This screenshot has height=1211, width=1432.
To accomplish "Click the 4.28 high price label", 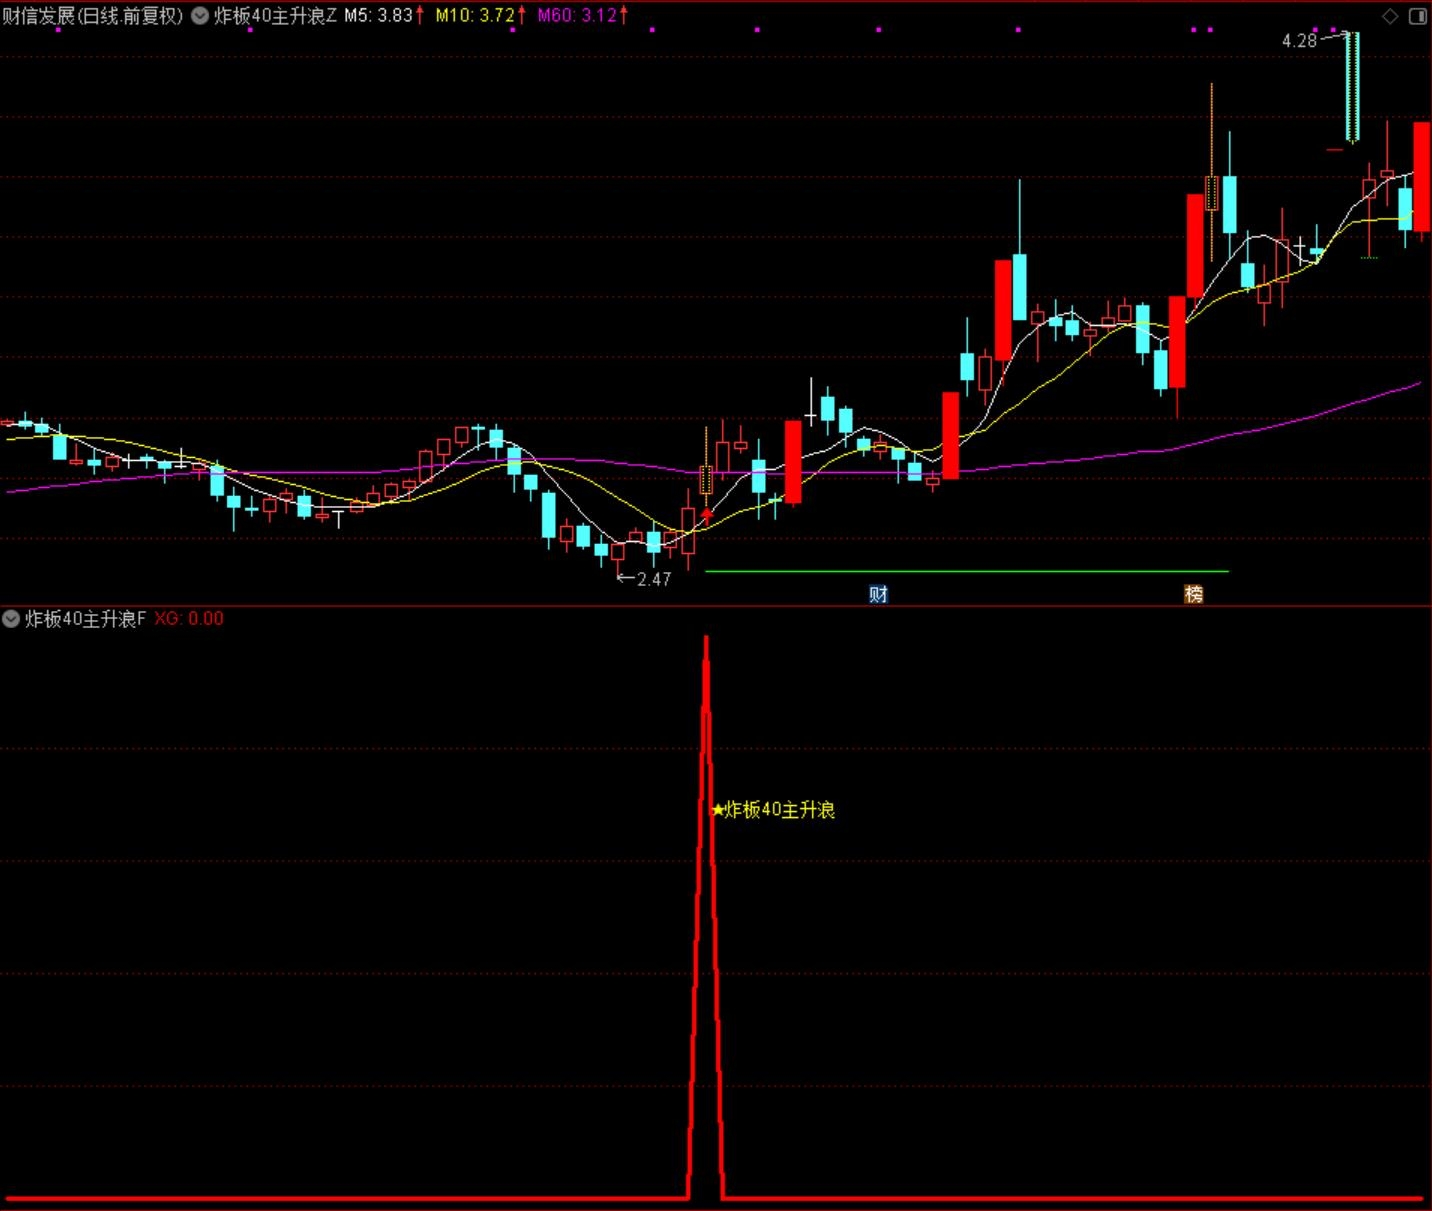I will (x=1299, y=41).
